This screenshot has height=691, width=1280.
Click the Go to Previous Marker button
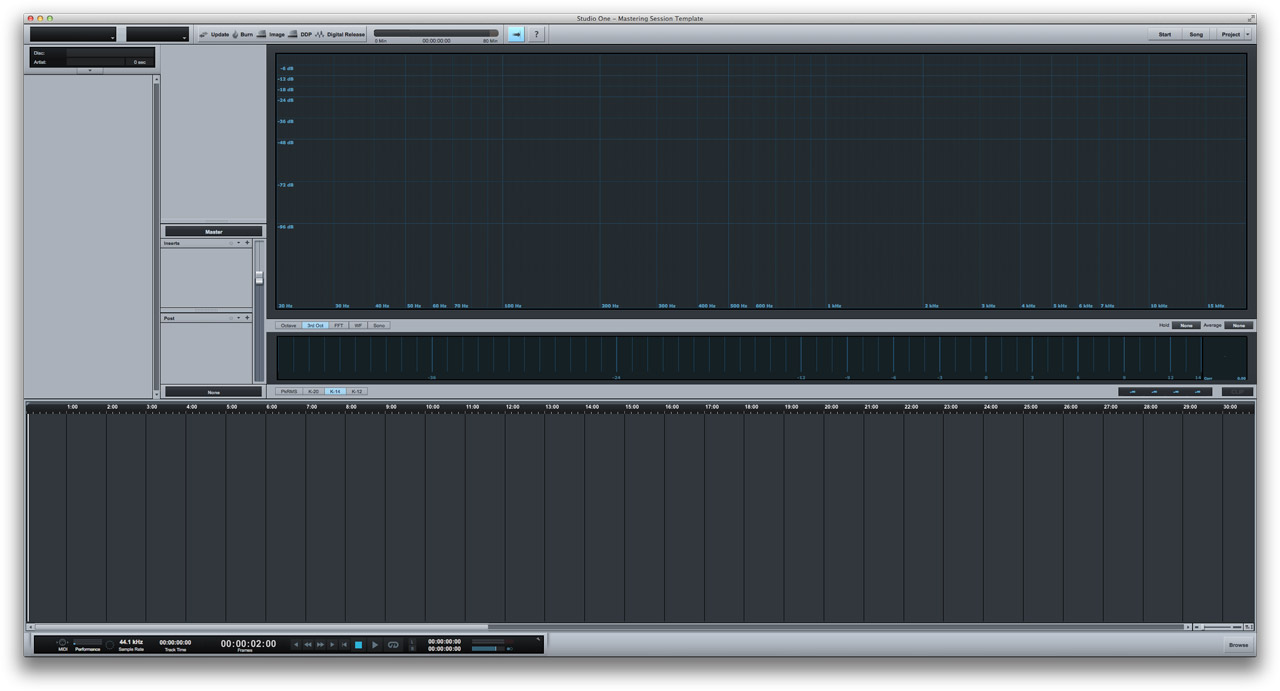coord(295,645)
